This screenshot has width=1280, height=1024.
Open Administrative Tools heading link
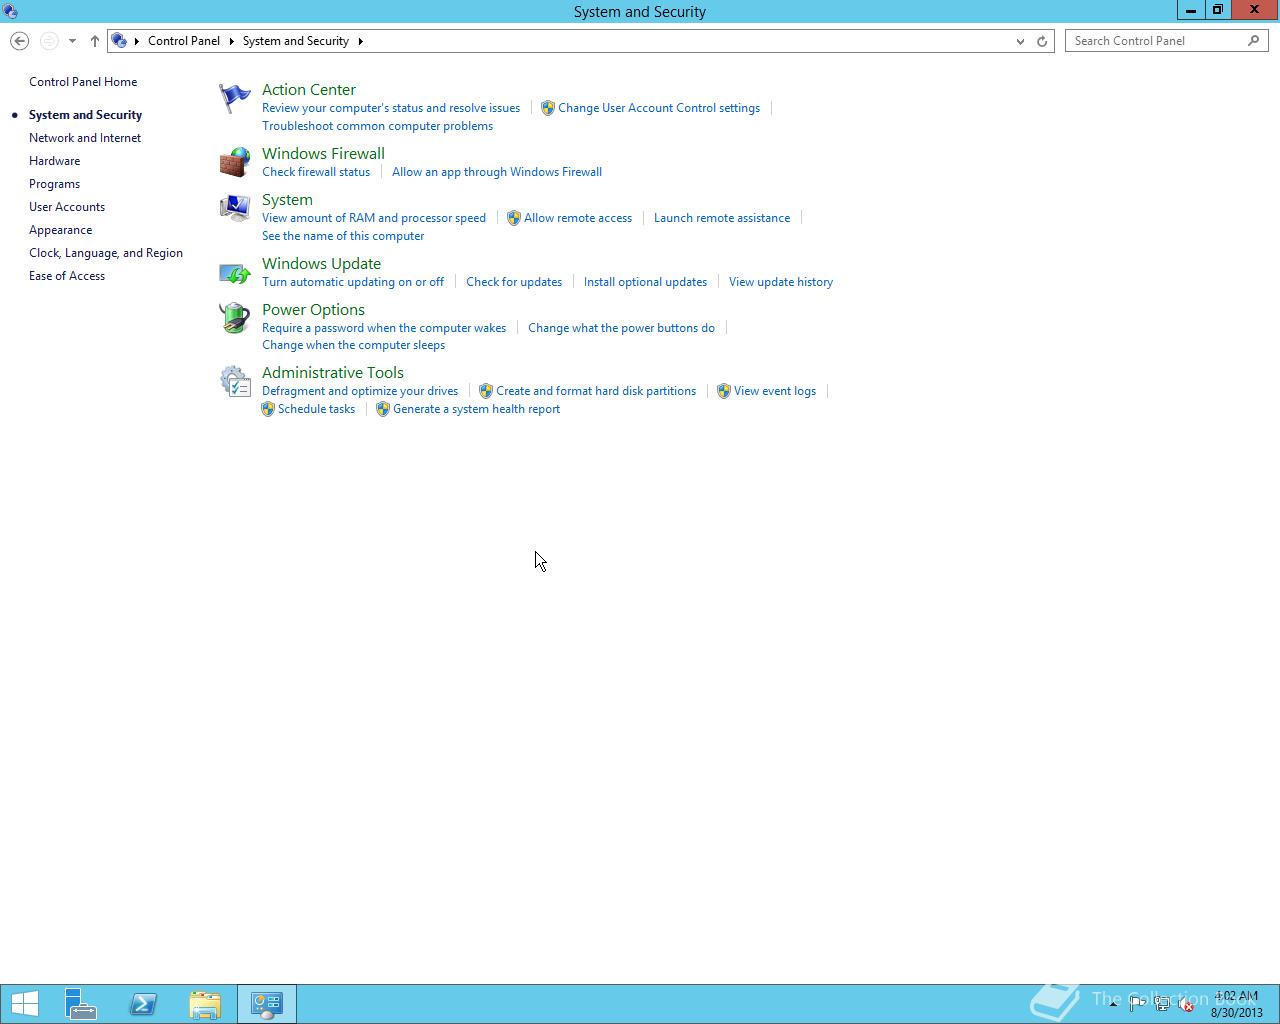pyautogui.click(x=333, y=373)
